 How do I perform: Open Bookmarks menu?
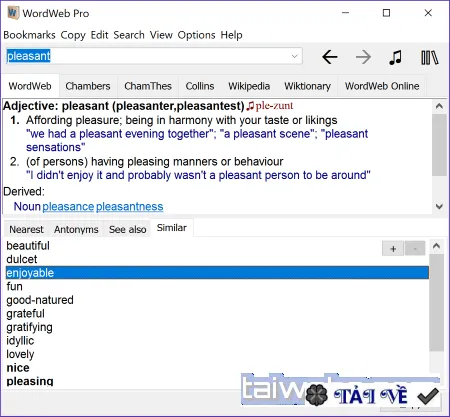tap(29, 35)
